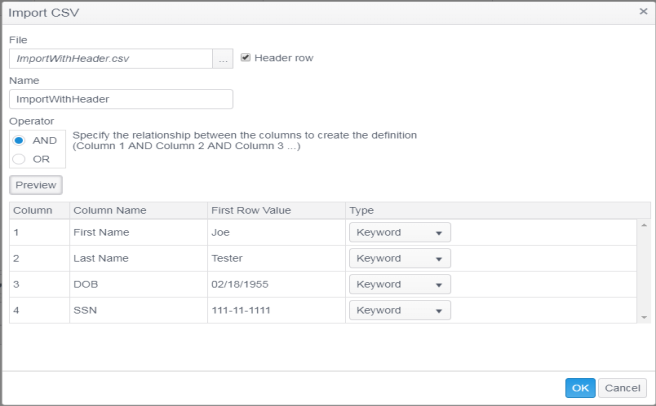Open Type dropdown for First Name row
The height and width of the screenshot is (406, 656).
click(399, 232)
